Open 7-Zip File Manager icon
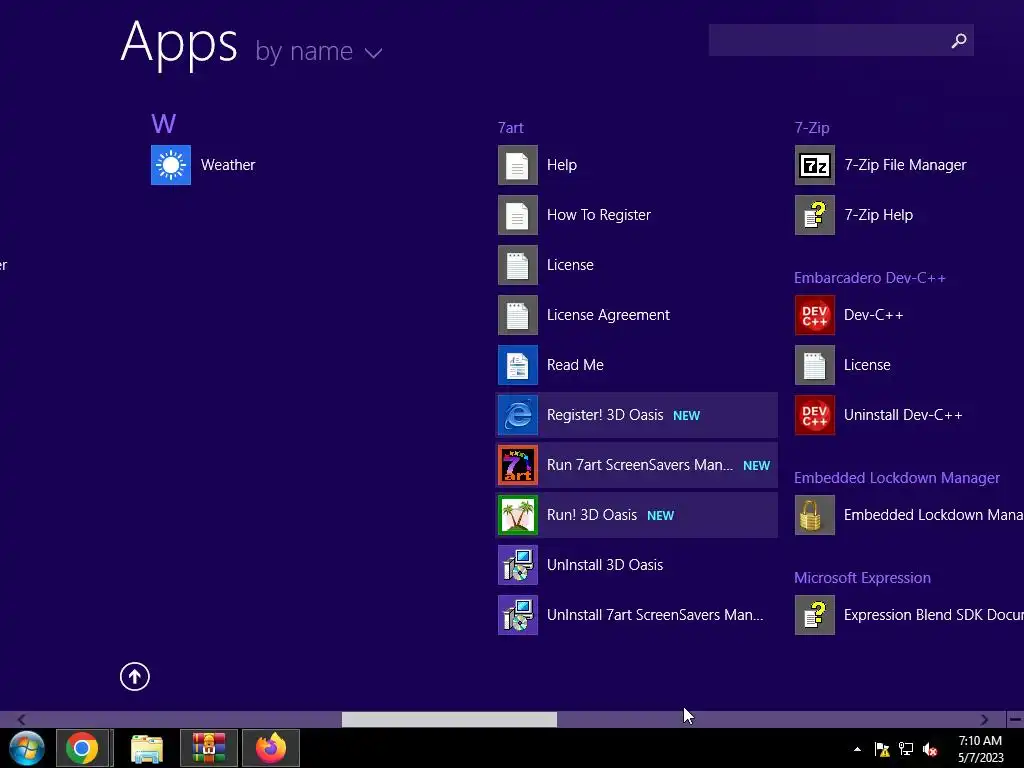1024x768 pixels. (x=814, y=165)
